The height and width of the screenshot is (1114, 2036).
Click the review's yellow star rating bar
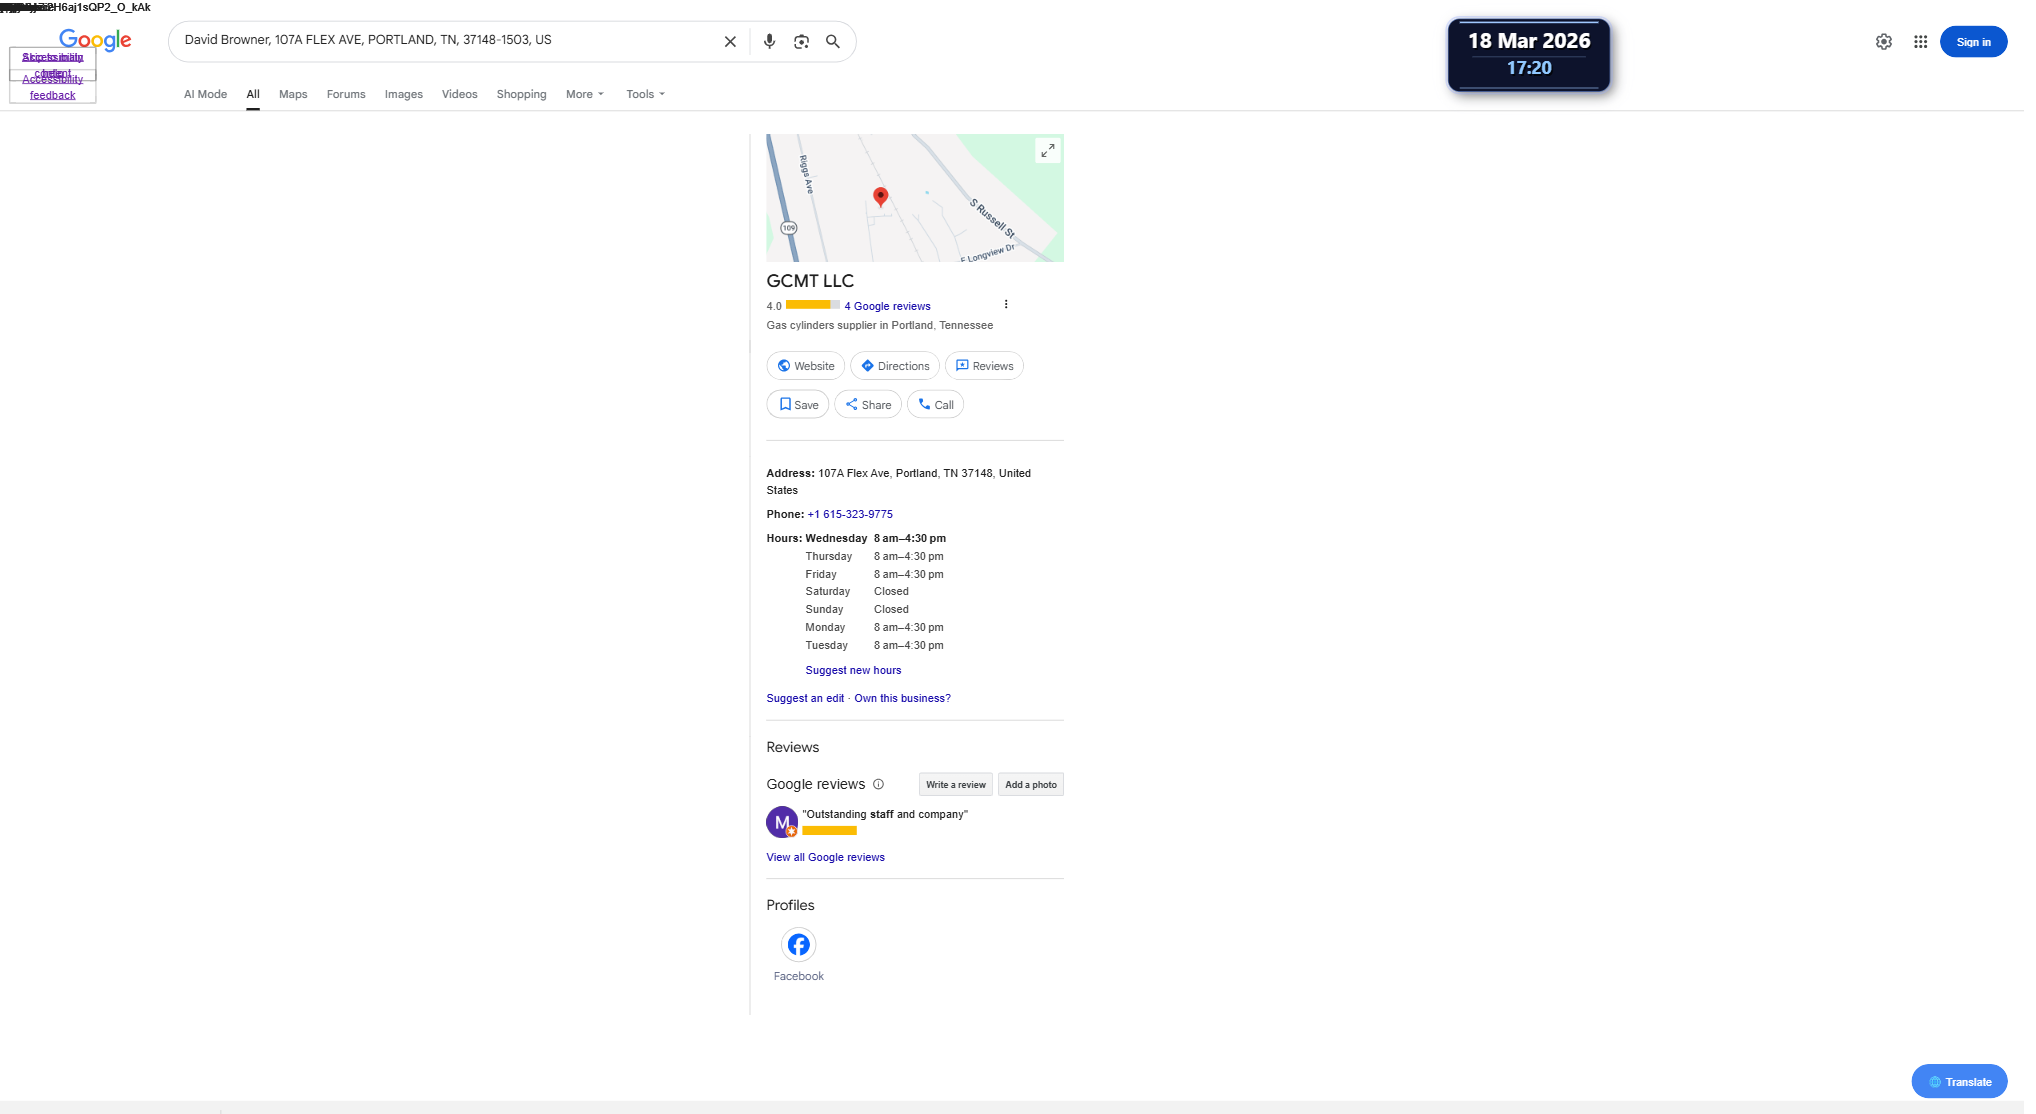coord(829,831)
